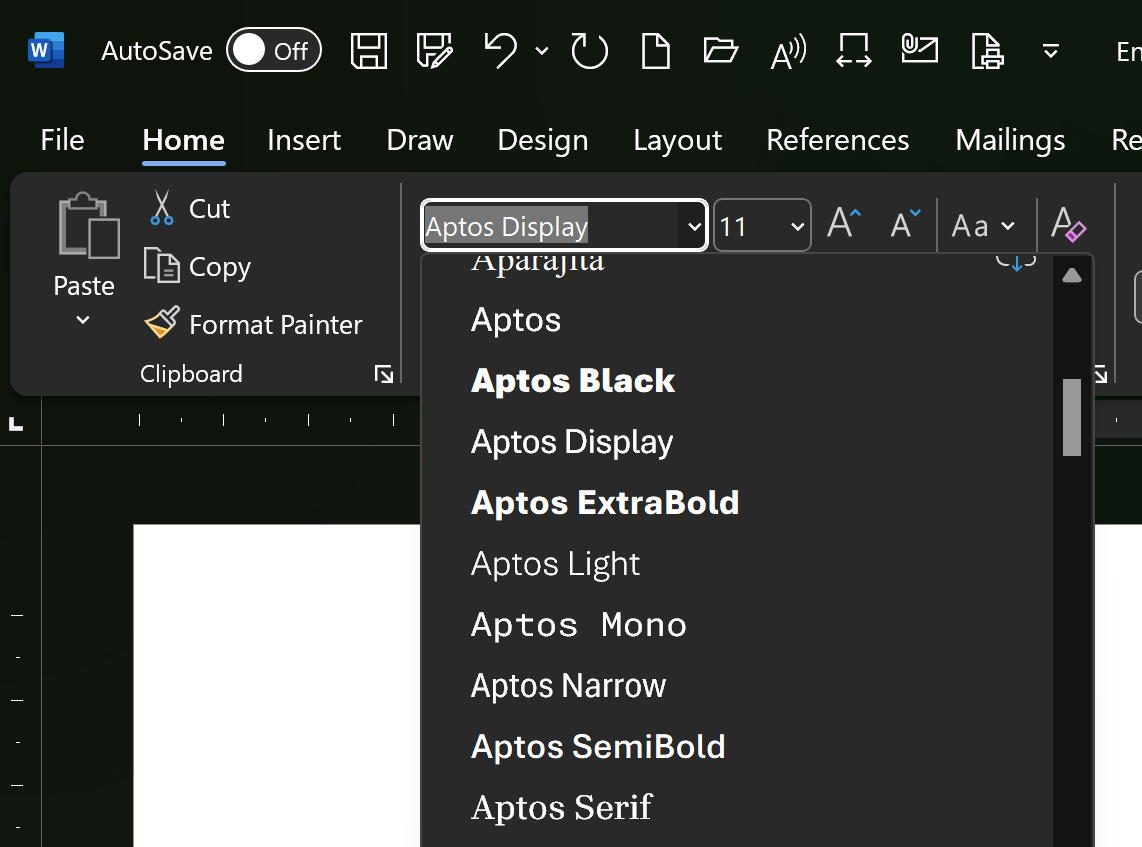
Task: Click the Read Aloud icon
Action: 788,51
